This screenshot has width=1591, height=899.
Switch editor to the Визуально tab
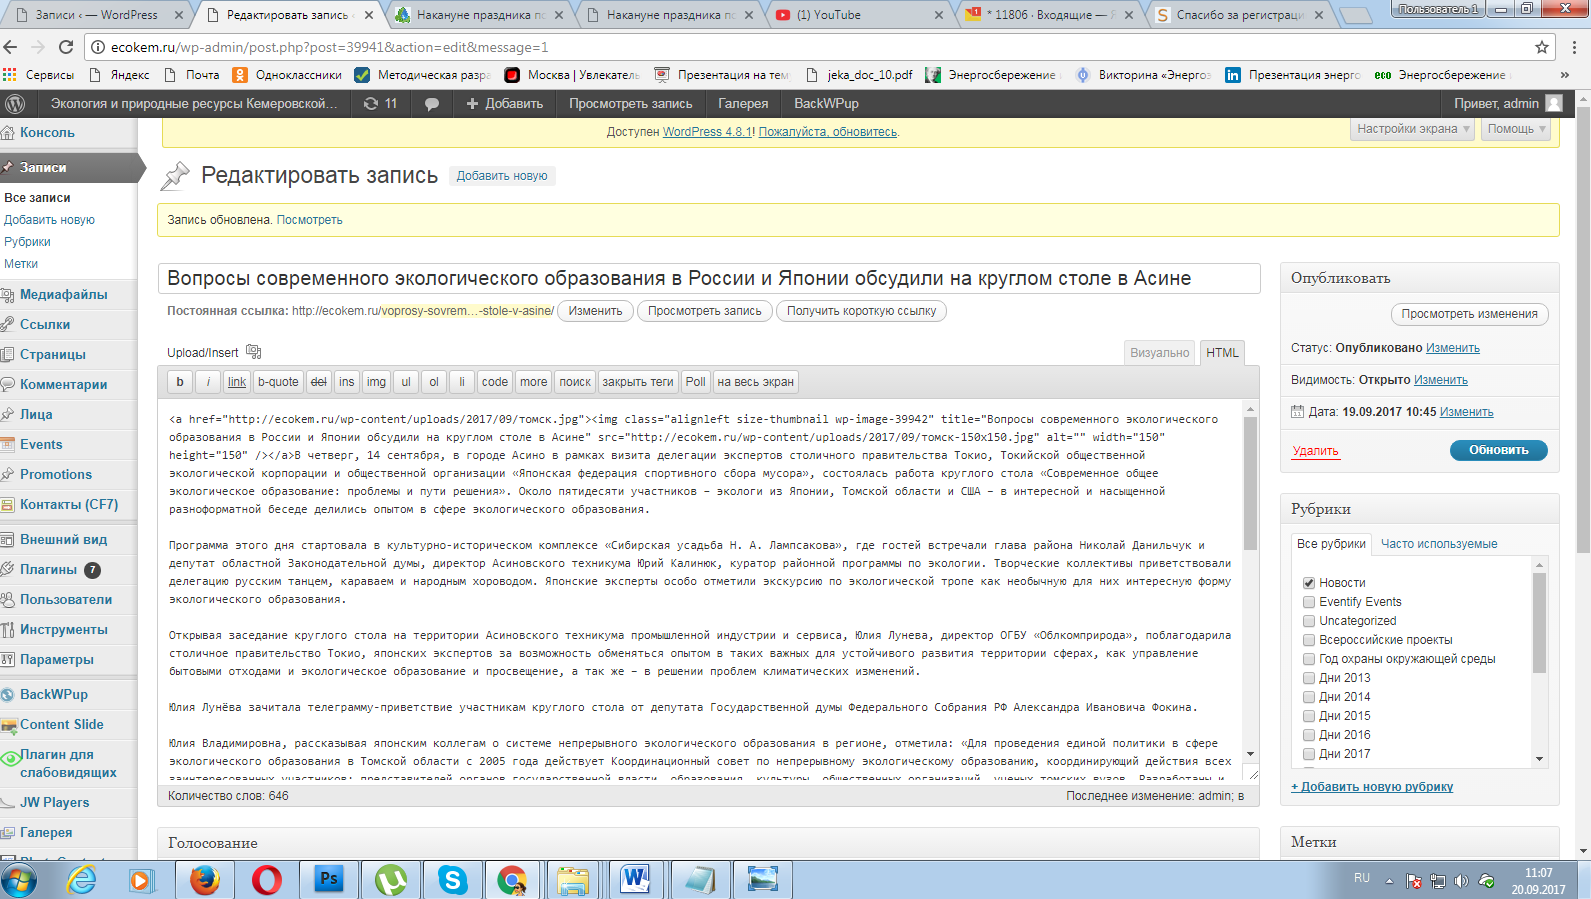pyautogui.click(x=1159, y=353)
